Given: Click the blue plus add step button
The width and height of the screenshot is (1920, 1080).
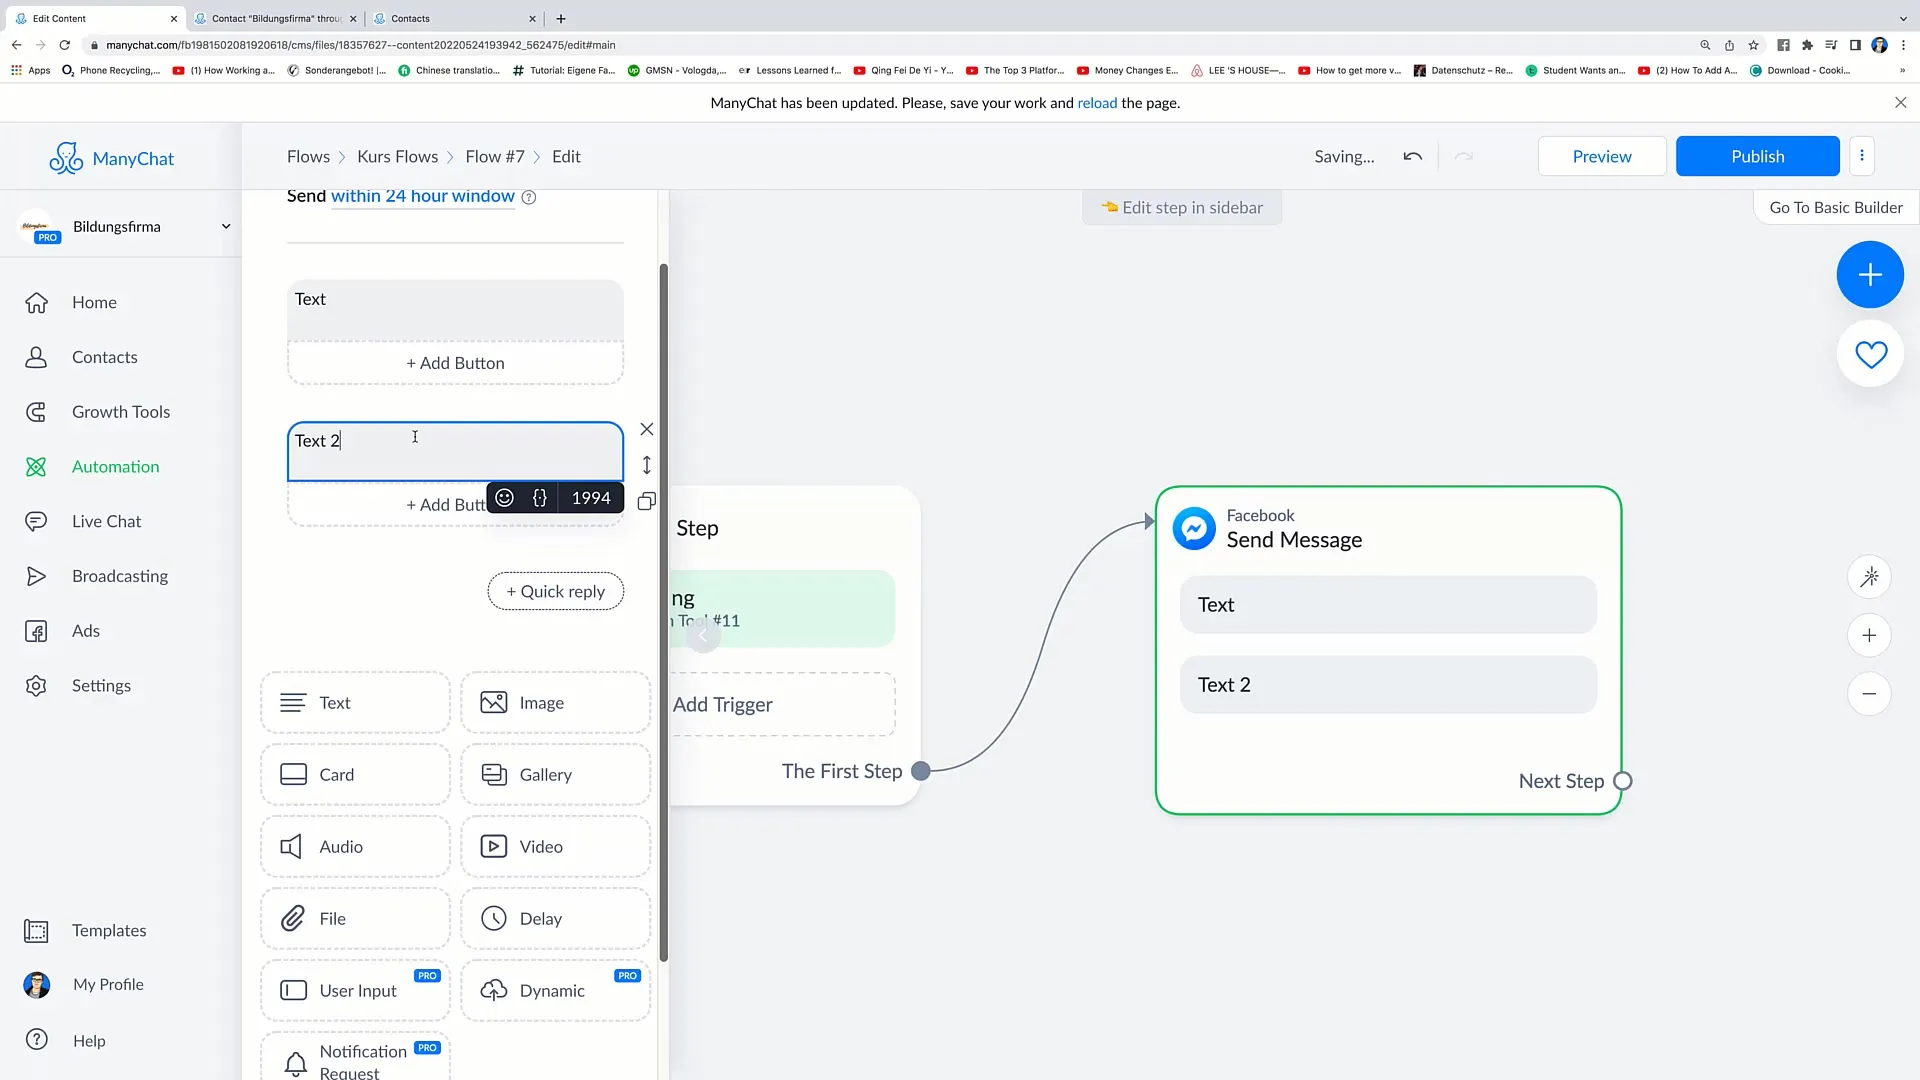Looking at the screenshot, I should [x=1869, y=275].
